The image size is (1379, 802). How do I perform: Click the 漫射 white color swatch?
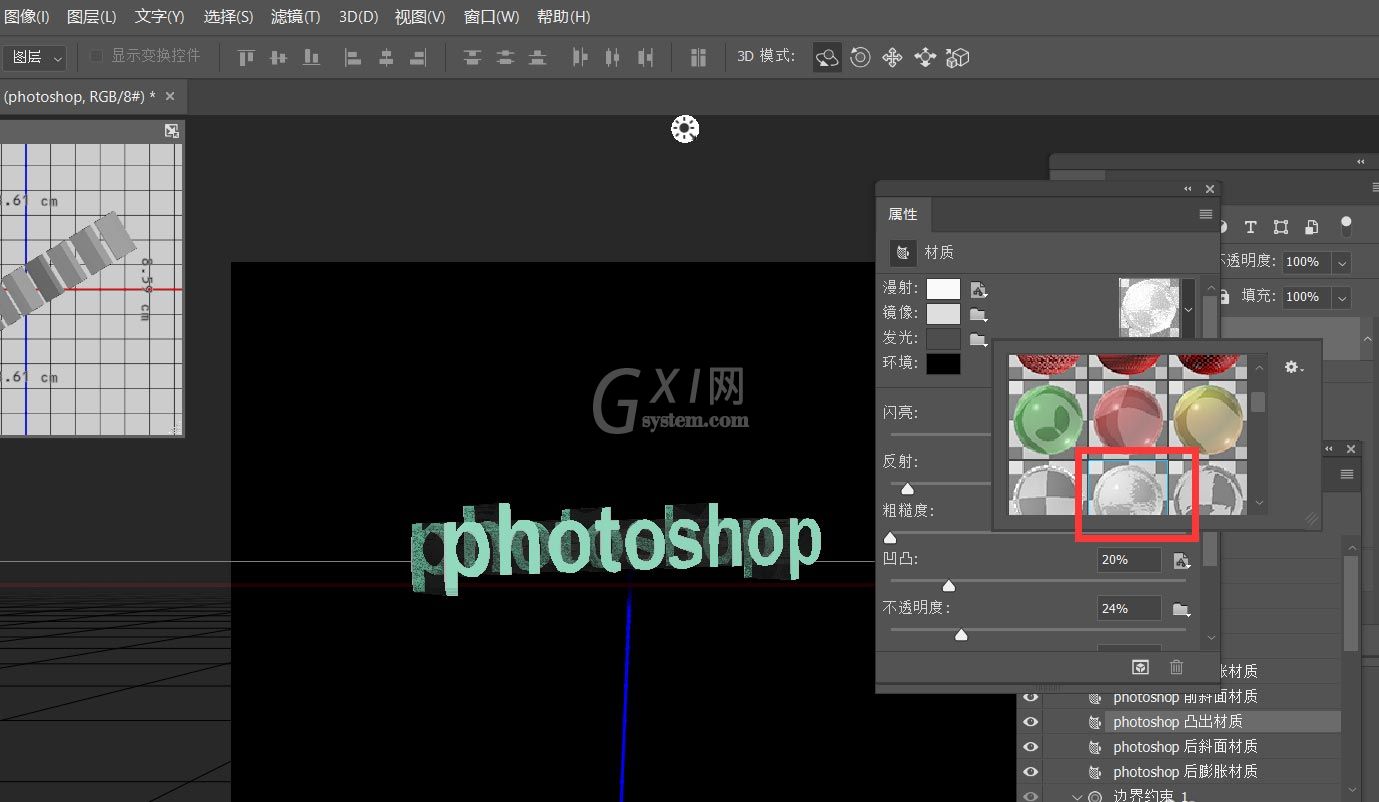pos(943,289)
